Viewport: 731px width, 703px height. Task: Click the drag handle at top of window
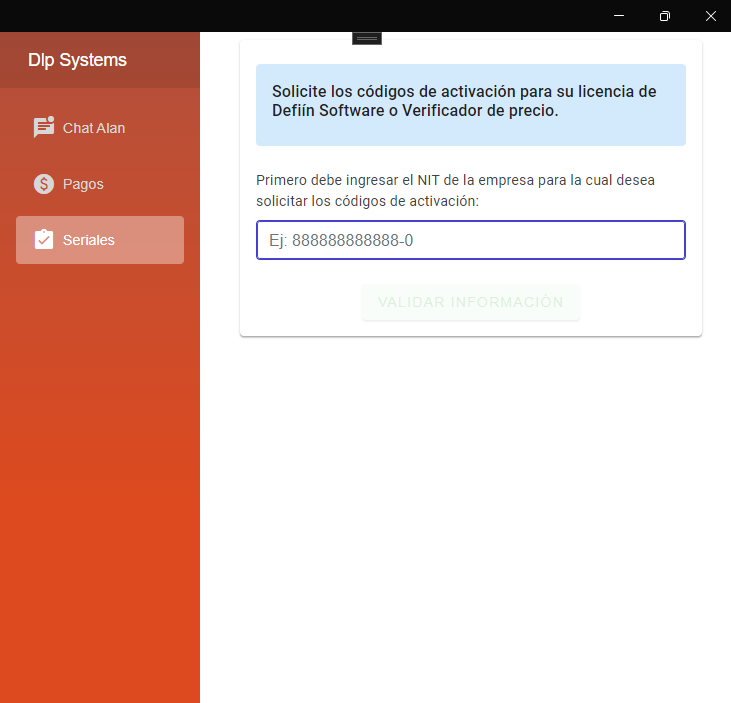point(367,38)
